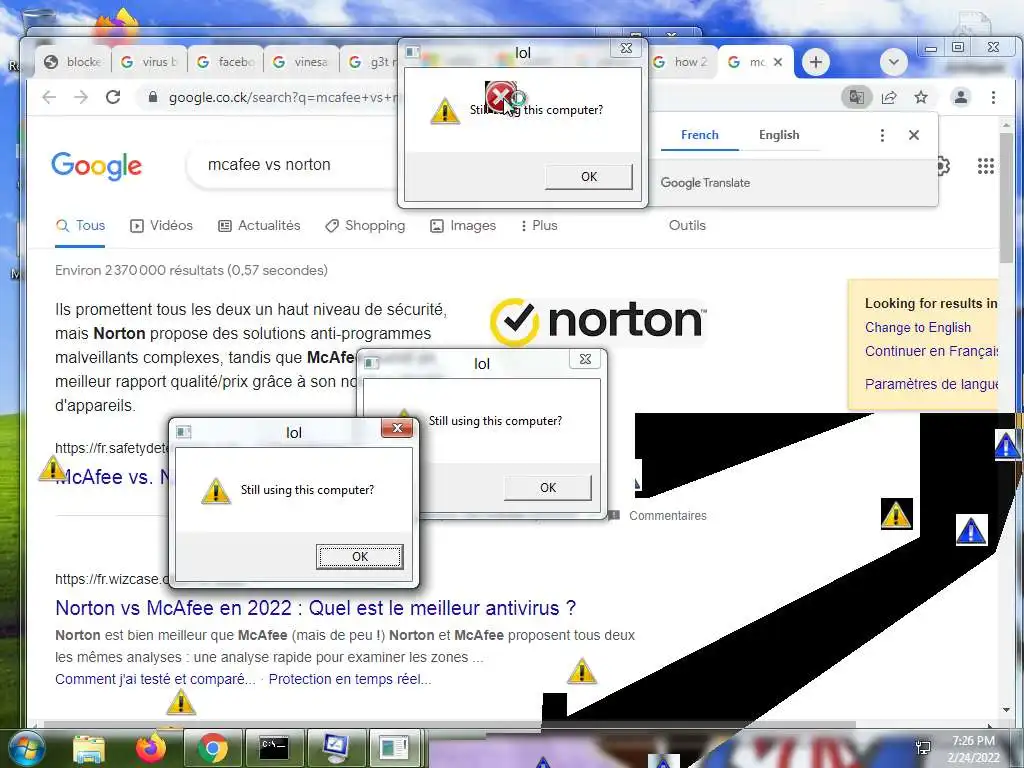The image size is (1024, 768).
Task: Switch to the facebook tab
Action: click(225, 62)
